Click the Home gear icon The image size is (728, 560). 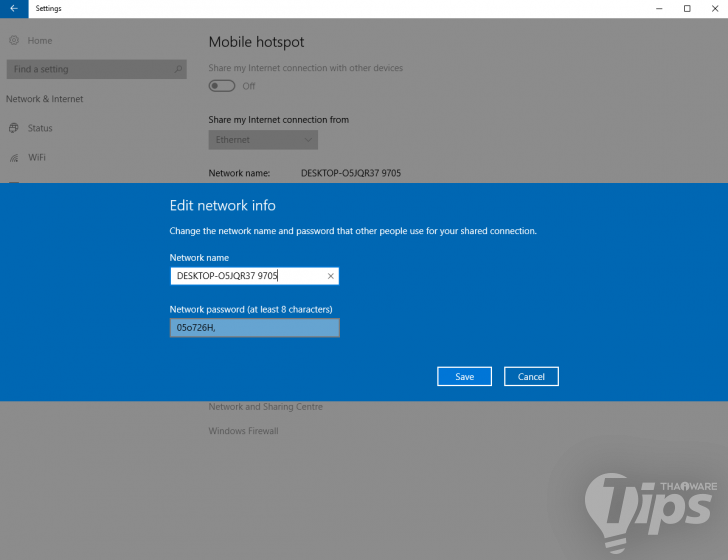14,41
